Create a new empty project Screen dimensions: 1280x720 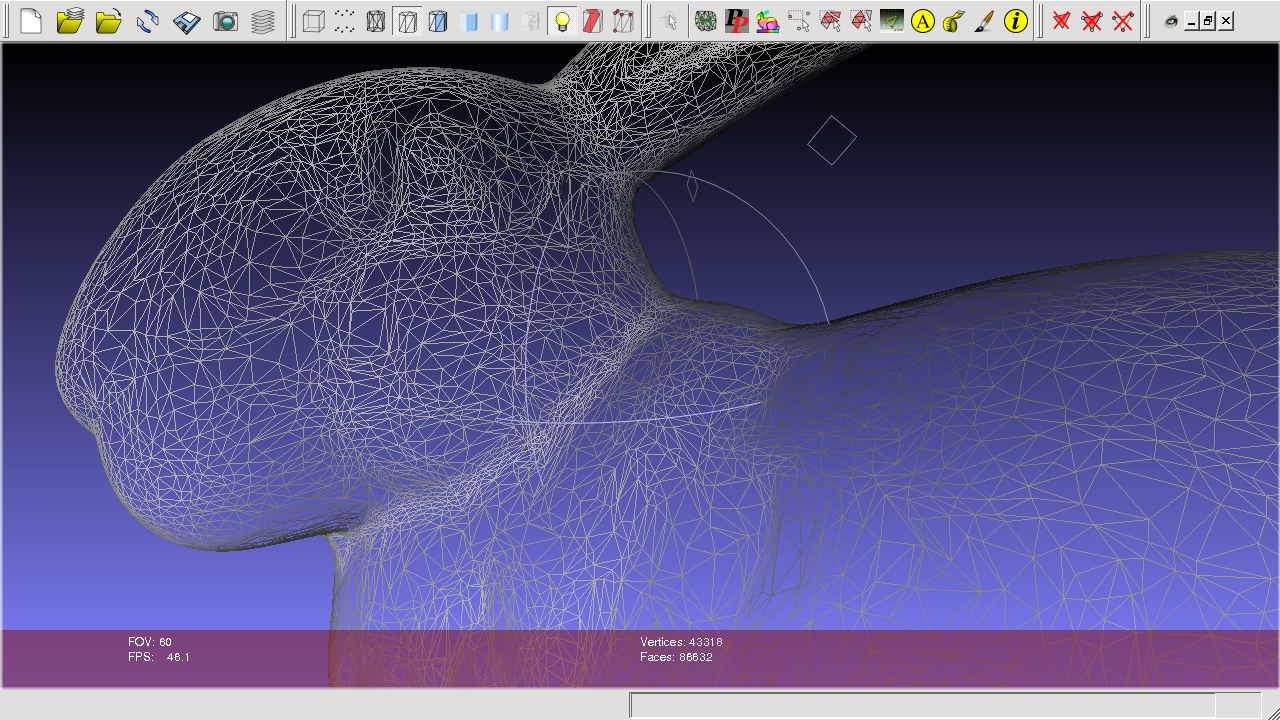[31, 21]
